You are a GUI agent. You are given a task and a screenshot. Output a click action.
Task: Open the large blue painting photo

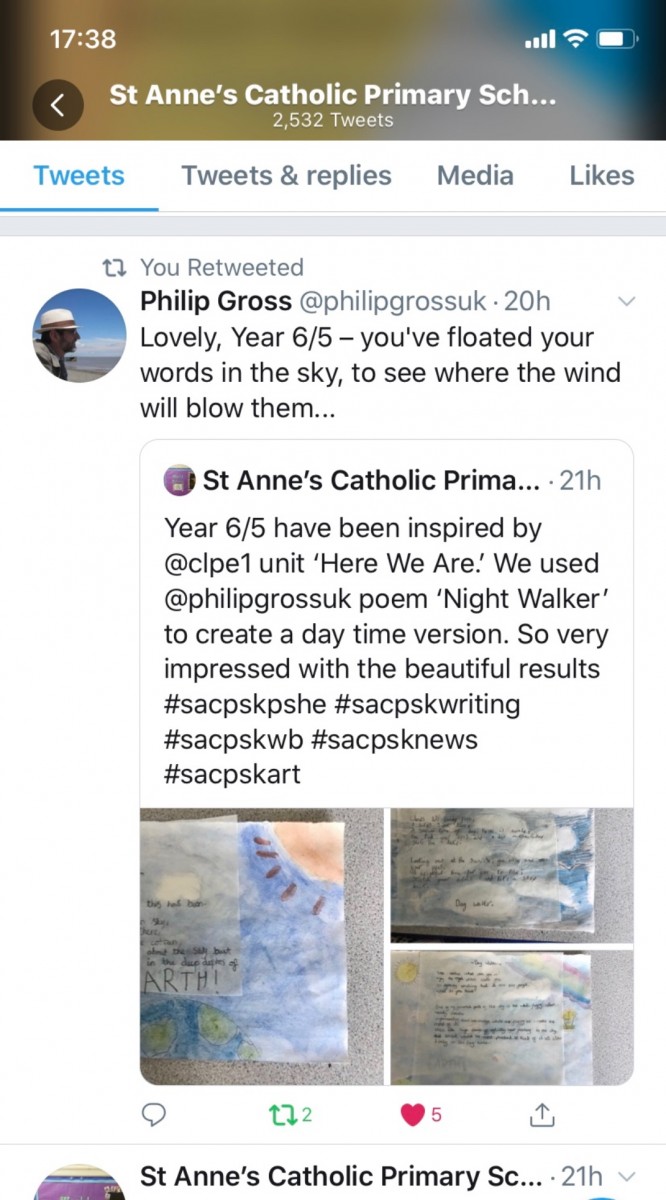(262, 946)
